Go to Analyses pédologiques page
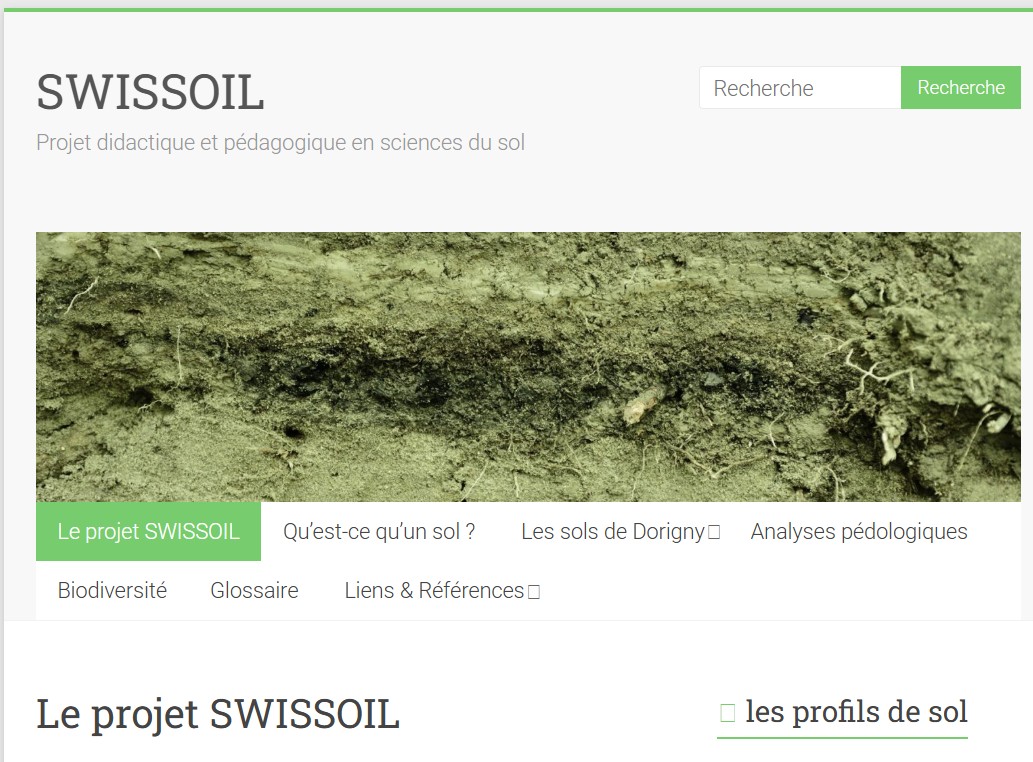Image resolution: width=1033 pixels, height=762 pixels. pos(859,531)
